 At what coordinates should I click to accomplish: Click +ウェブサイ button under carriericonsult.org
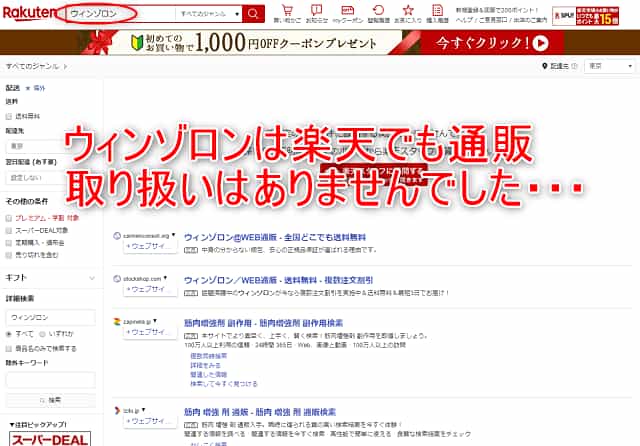(x=150, y=246)
